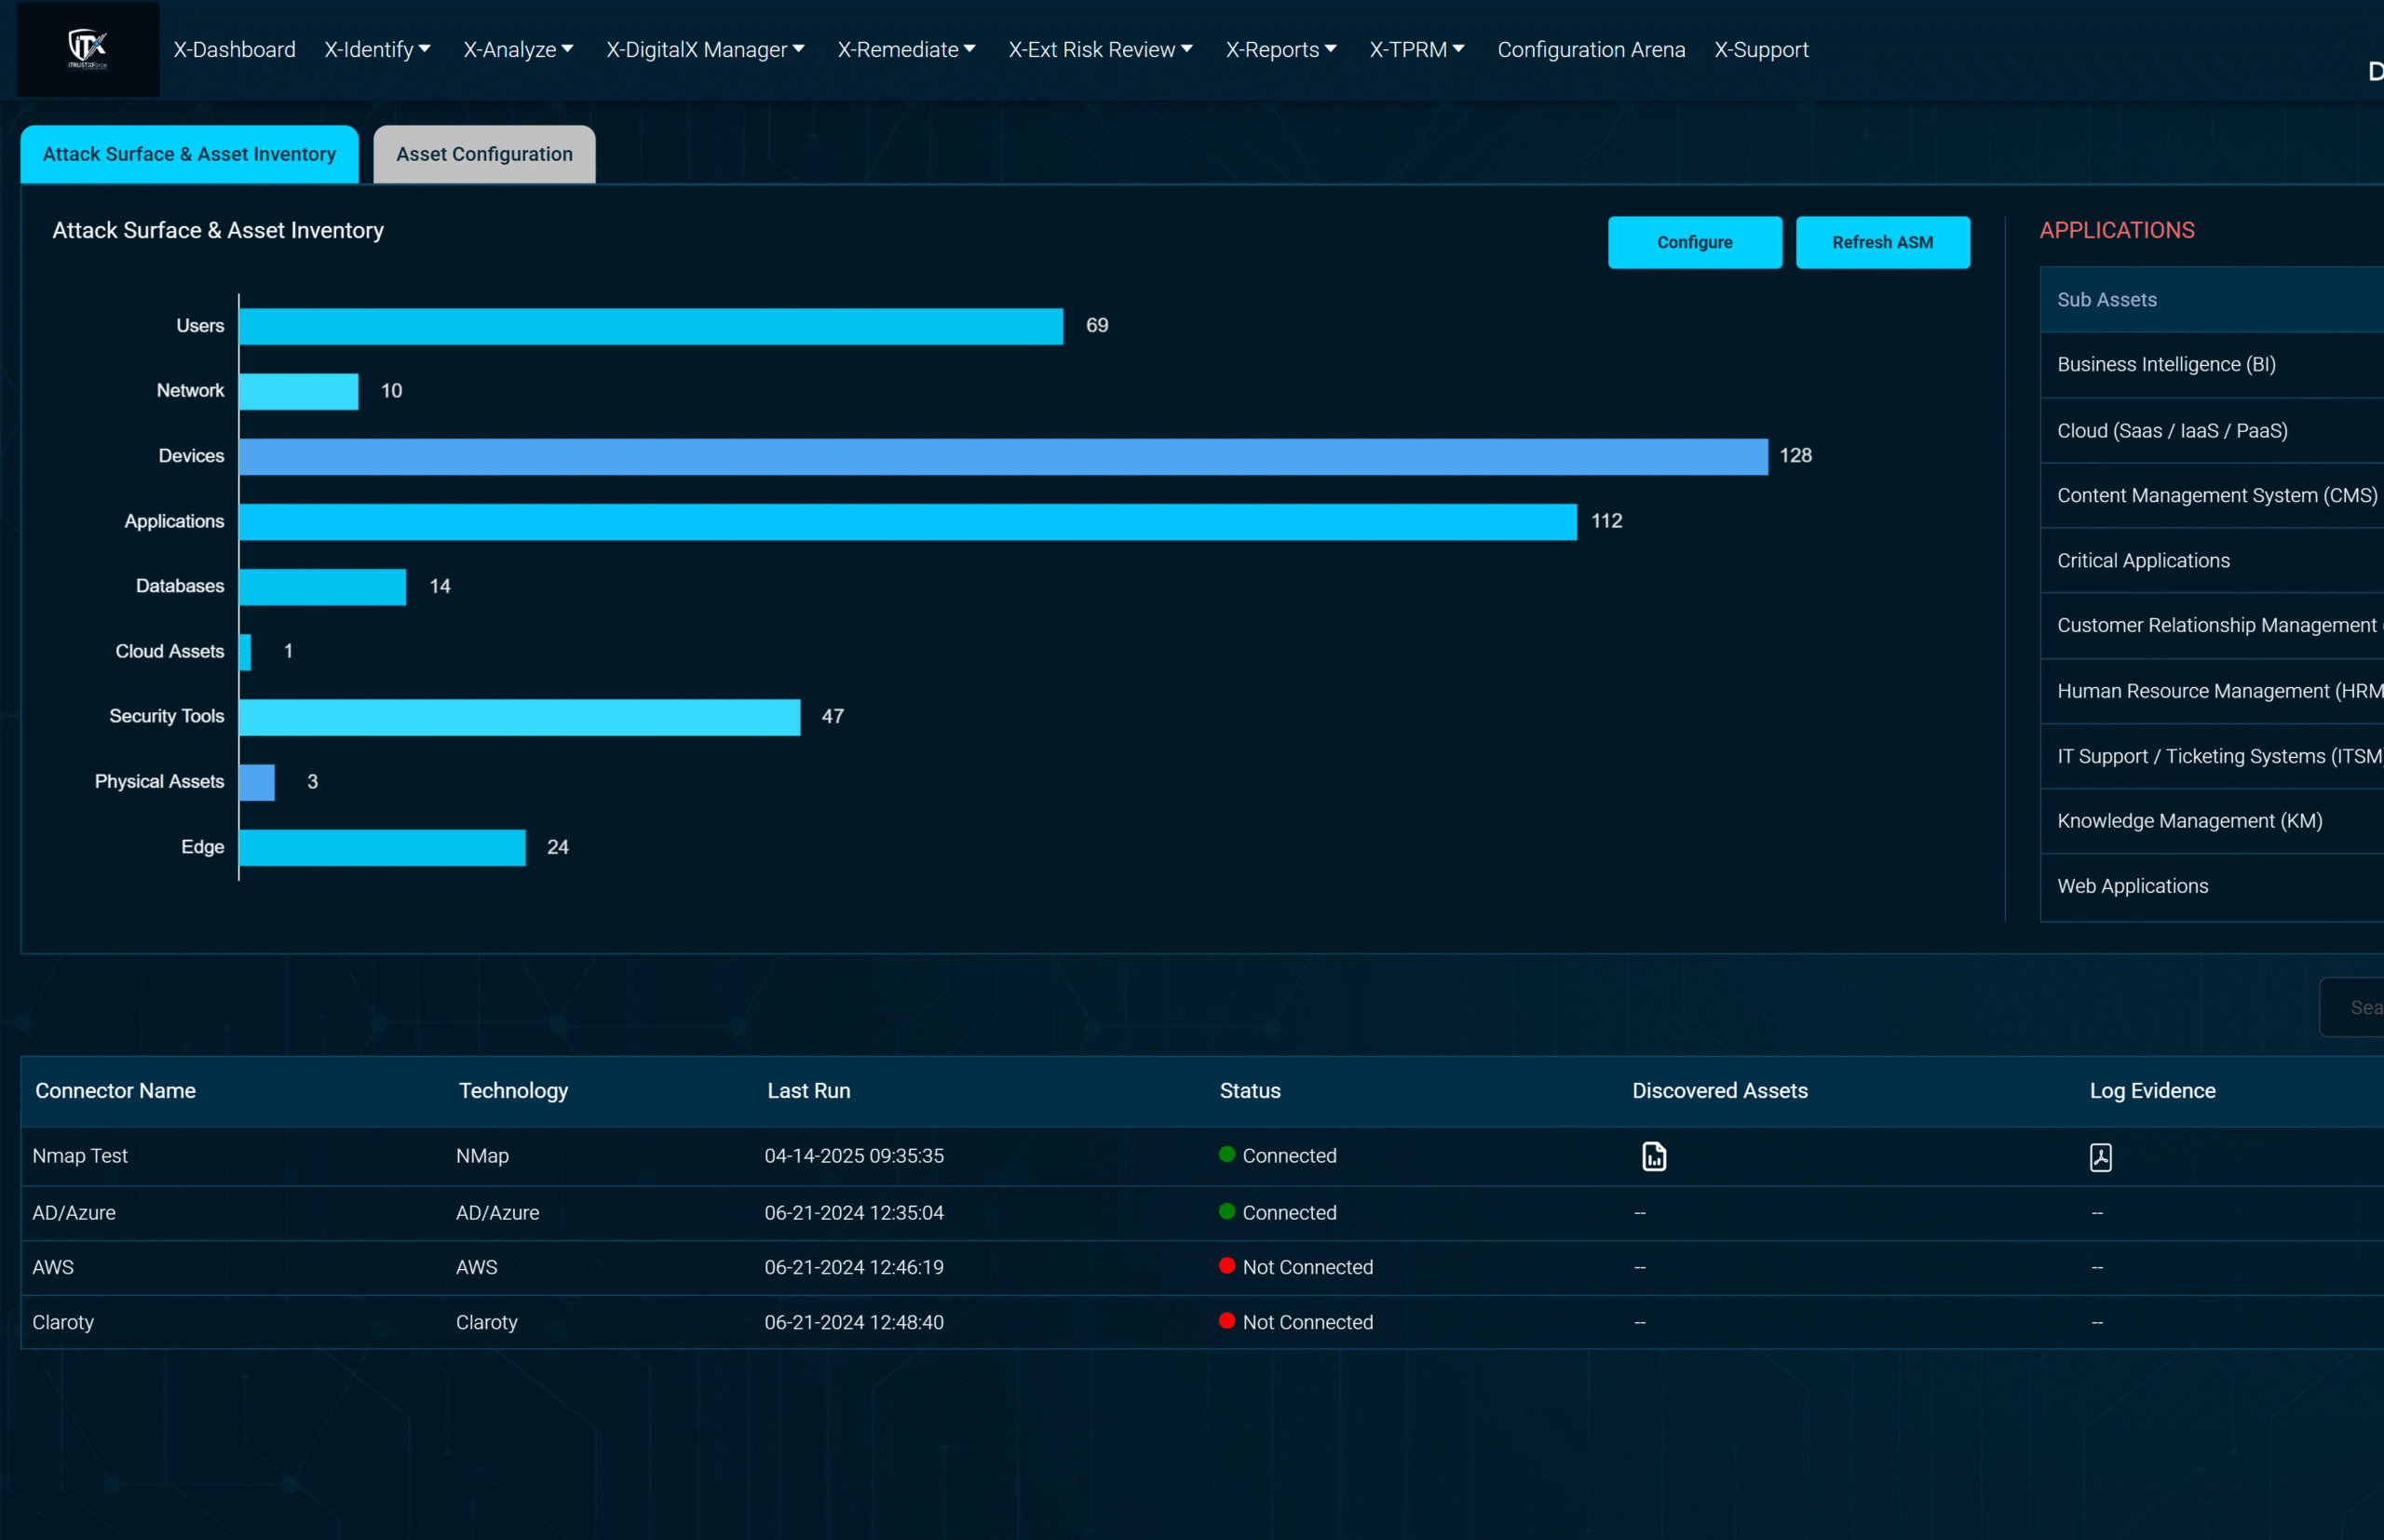The width and height of the screenshot is (2384, 1540).
Task: Open Configuration Arena page
Action: pyautogui.click(x=1591, y=49)
